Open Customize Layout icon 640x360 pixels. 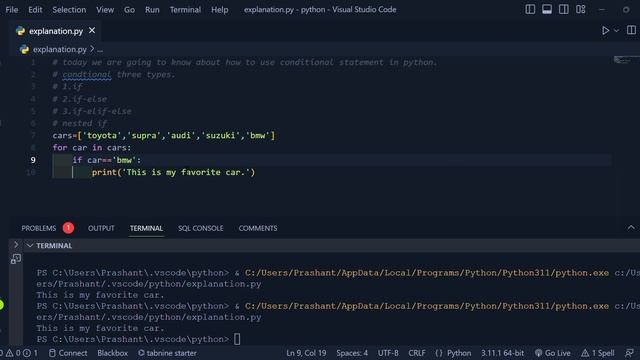click(581, 9)
